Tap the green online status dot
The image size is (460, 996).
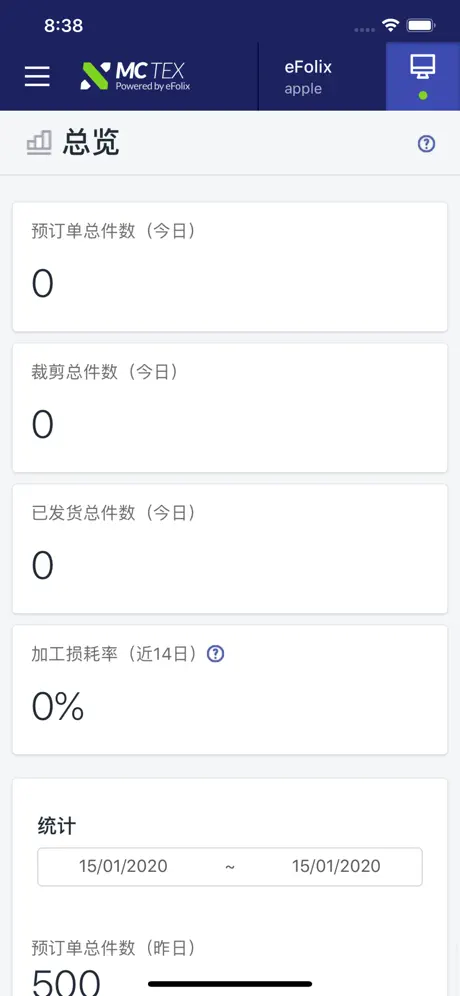click(x=423, y=96)
